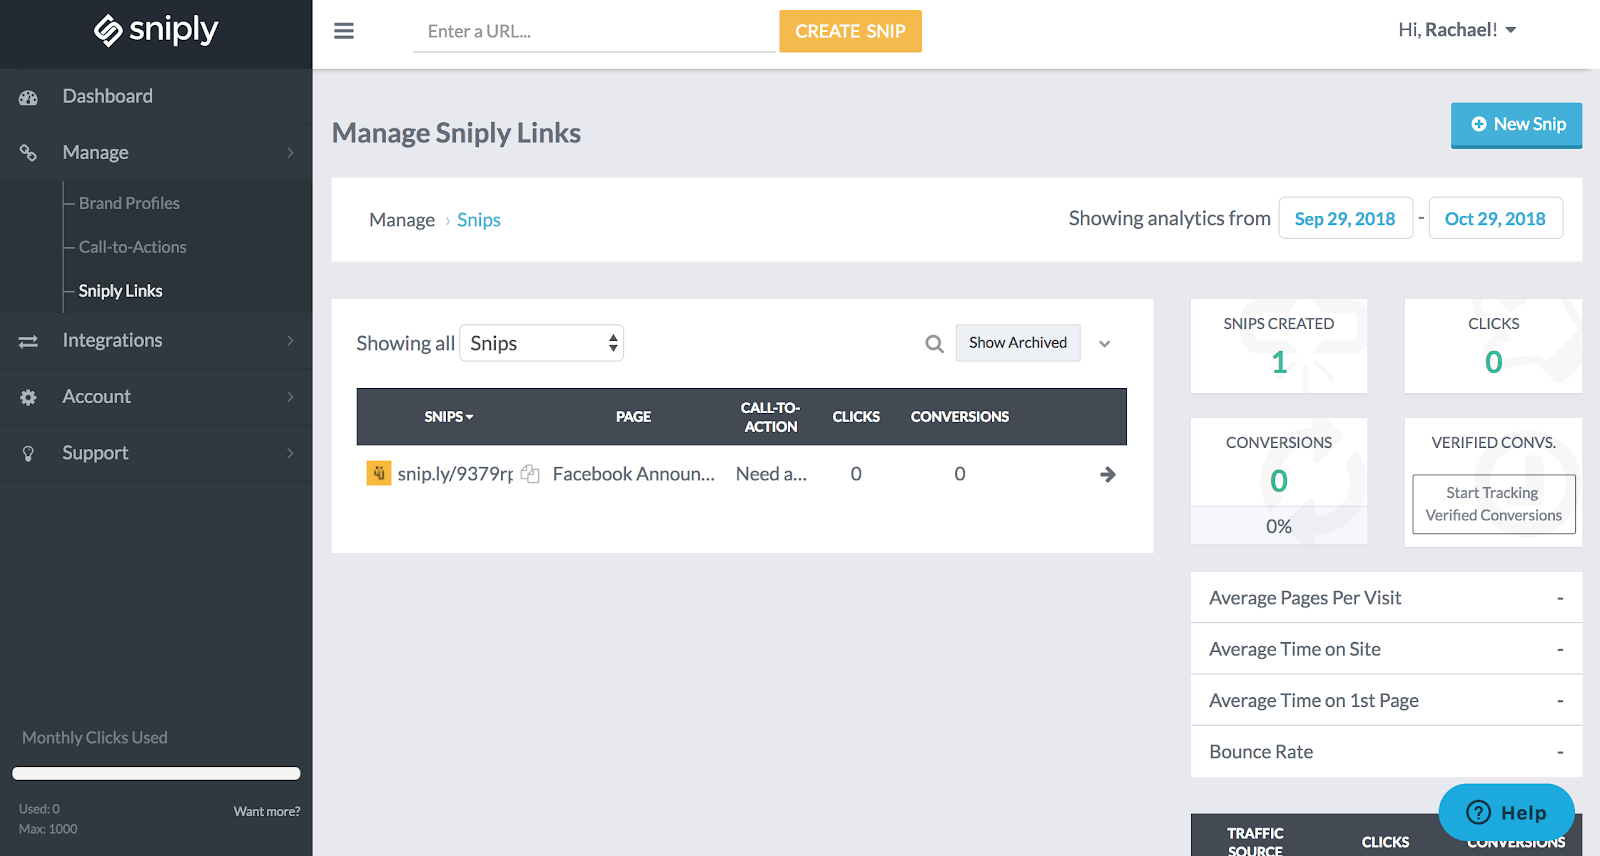Image resolution: width=1600 pixels, height=856 pixels.
Task: Select Sniply Links submenu item
Action: 120,291
